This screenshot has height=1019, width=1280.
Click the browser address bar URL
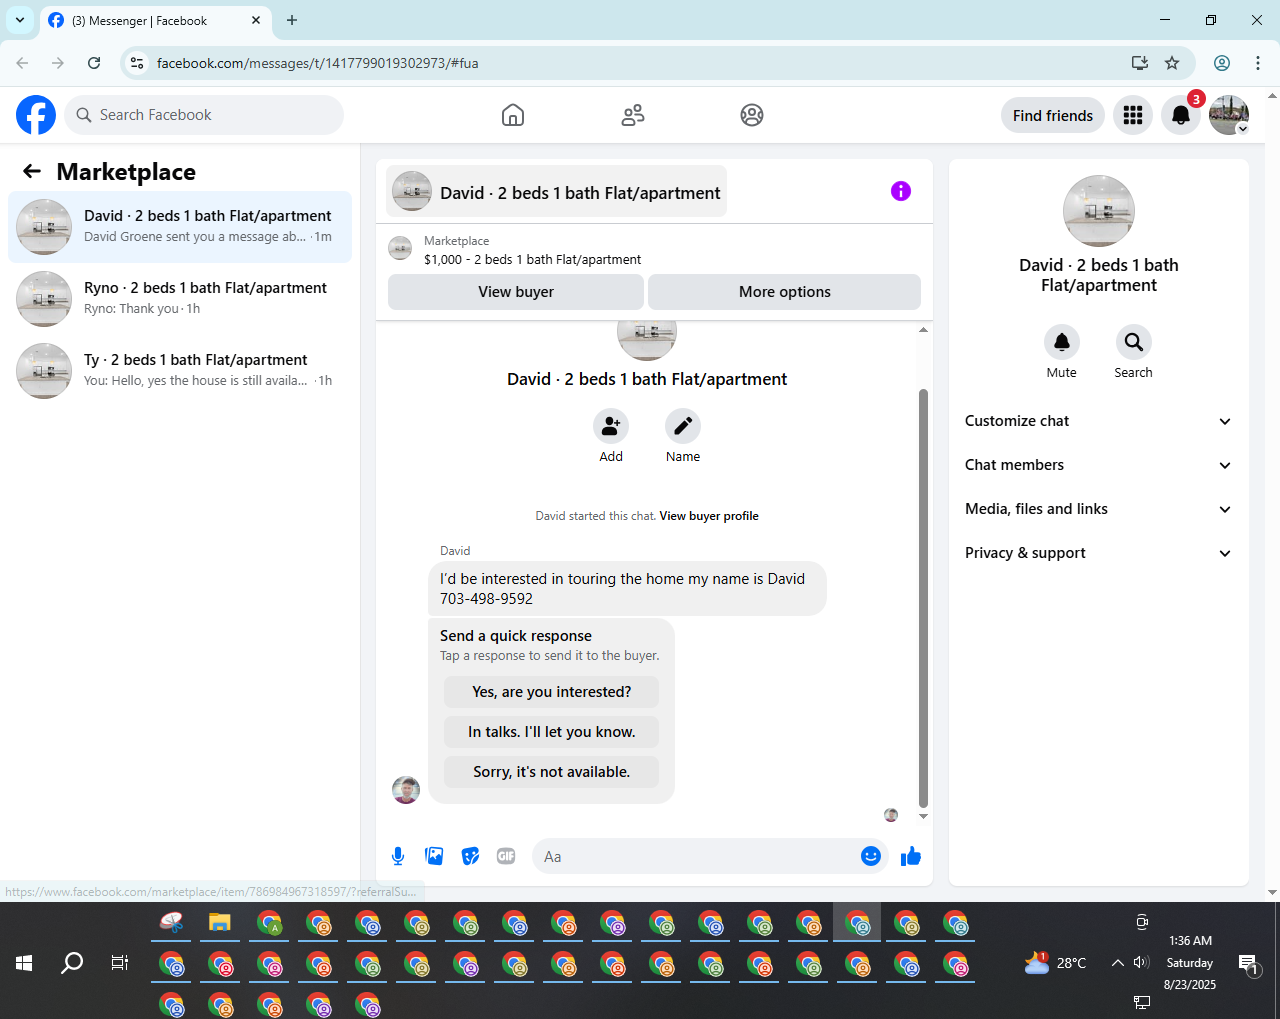(x=317, y=63)
